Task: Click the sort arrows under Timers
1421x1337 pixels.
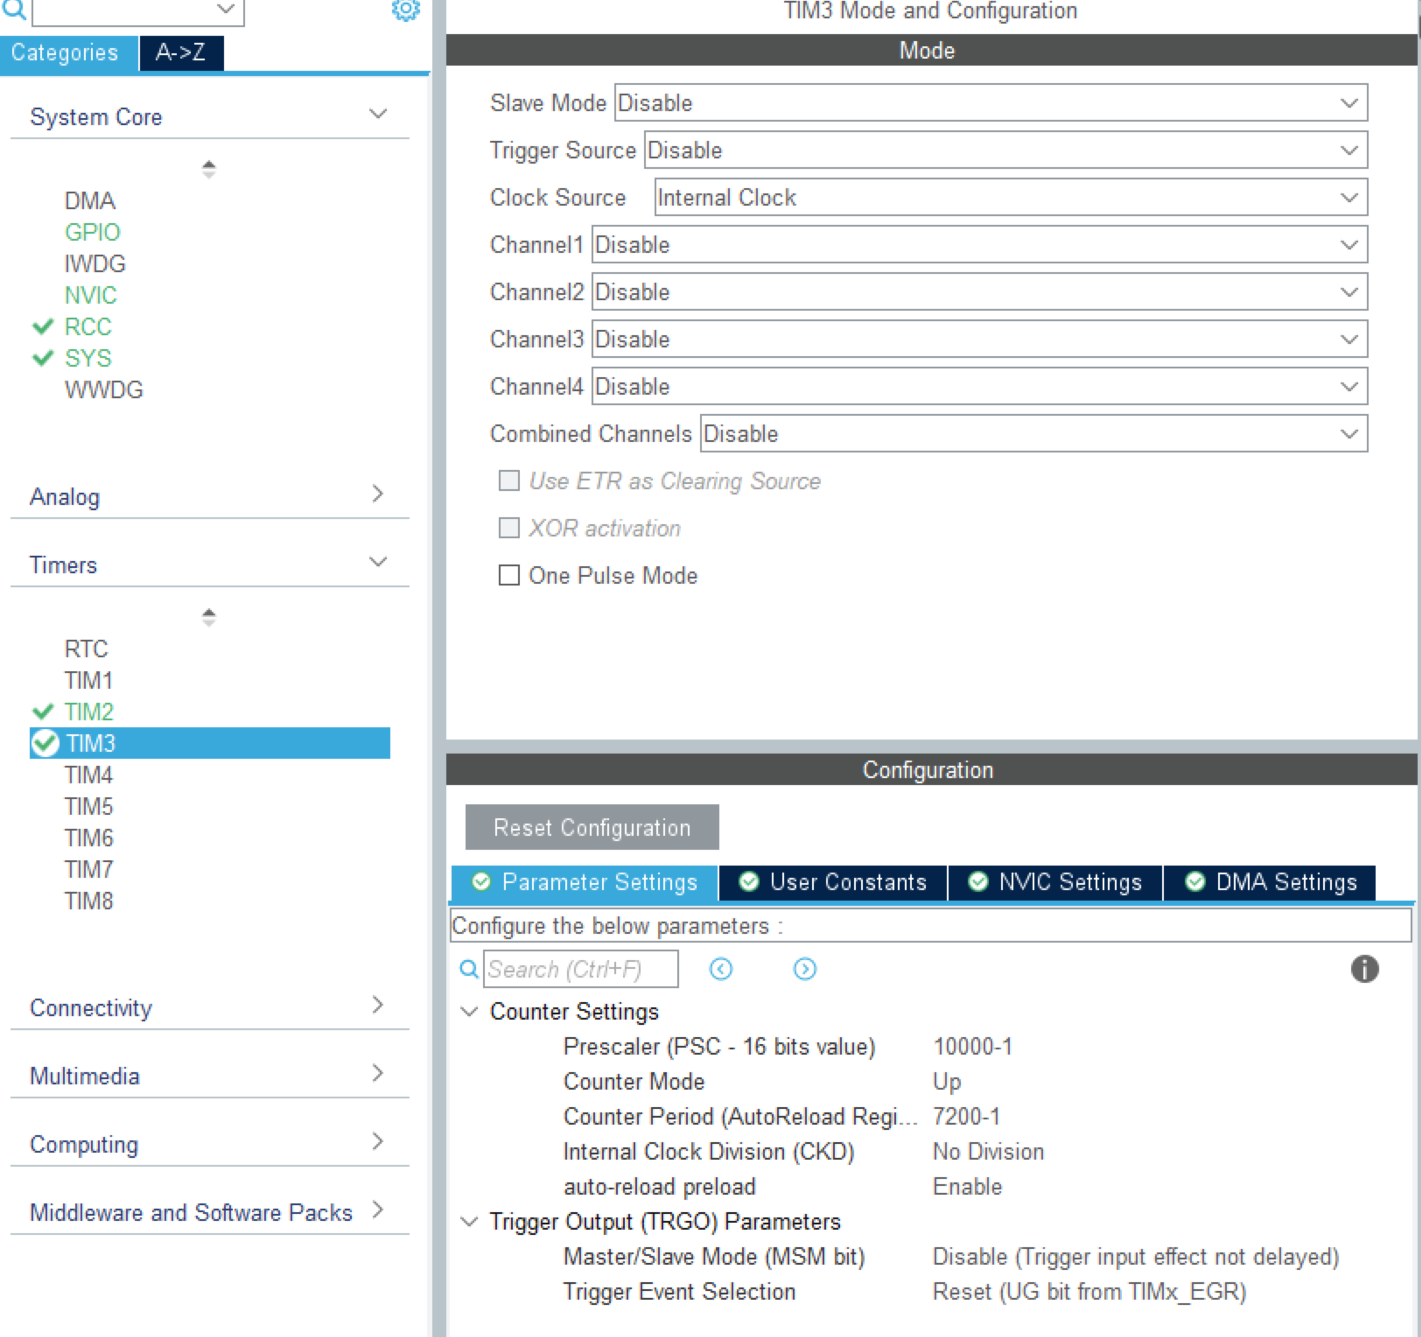Action: [208, 616]
